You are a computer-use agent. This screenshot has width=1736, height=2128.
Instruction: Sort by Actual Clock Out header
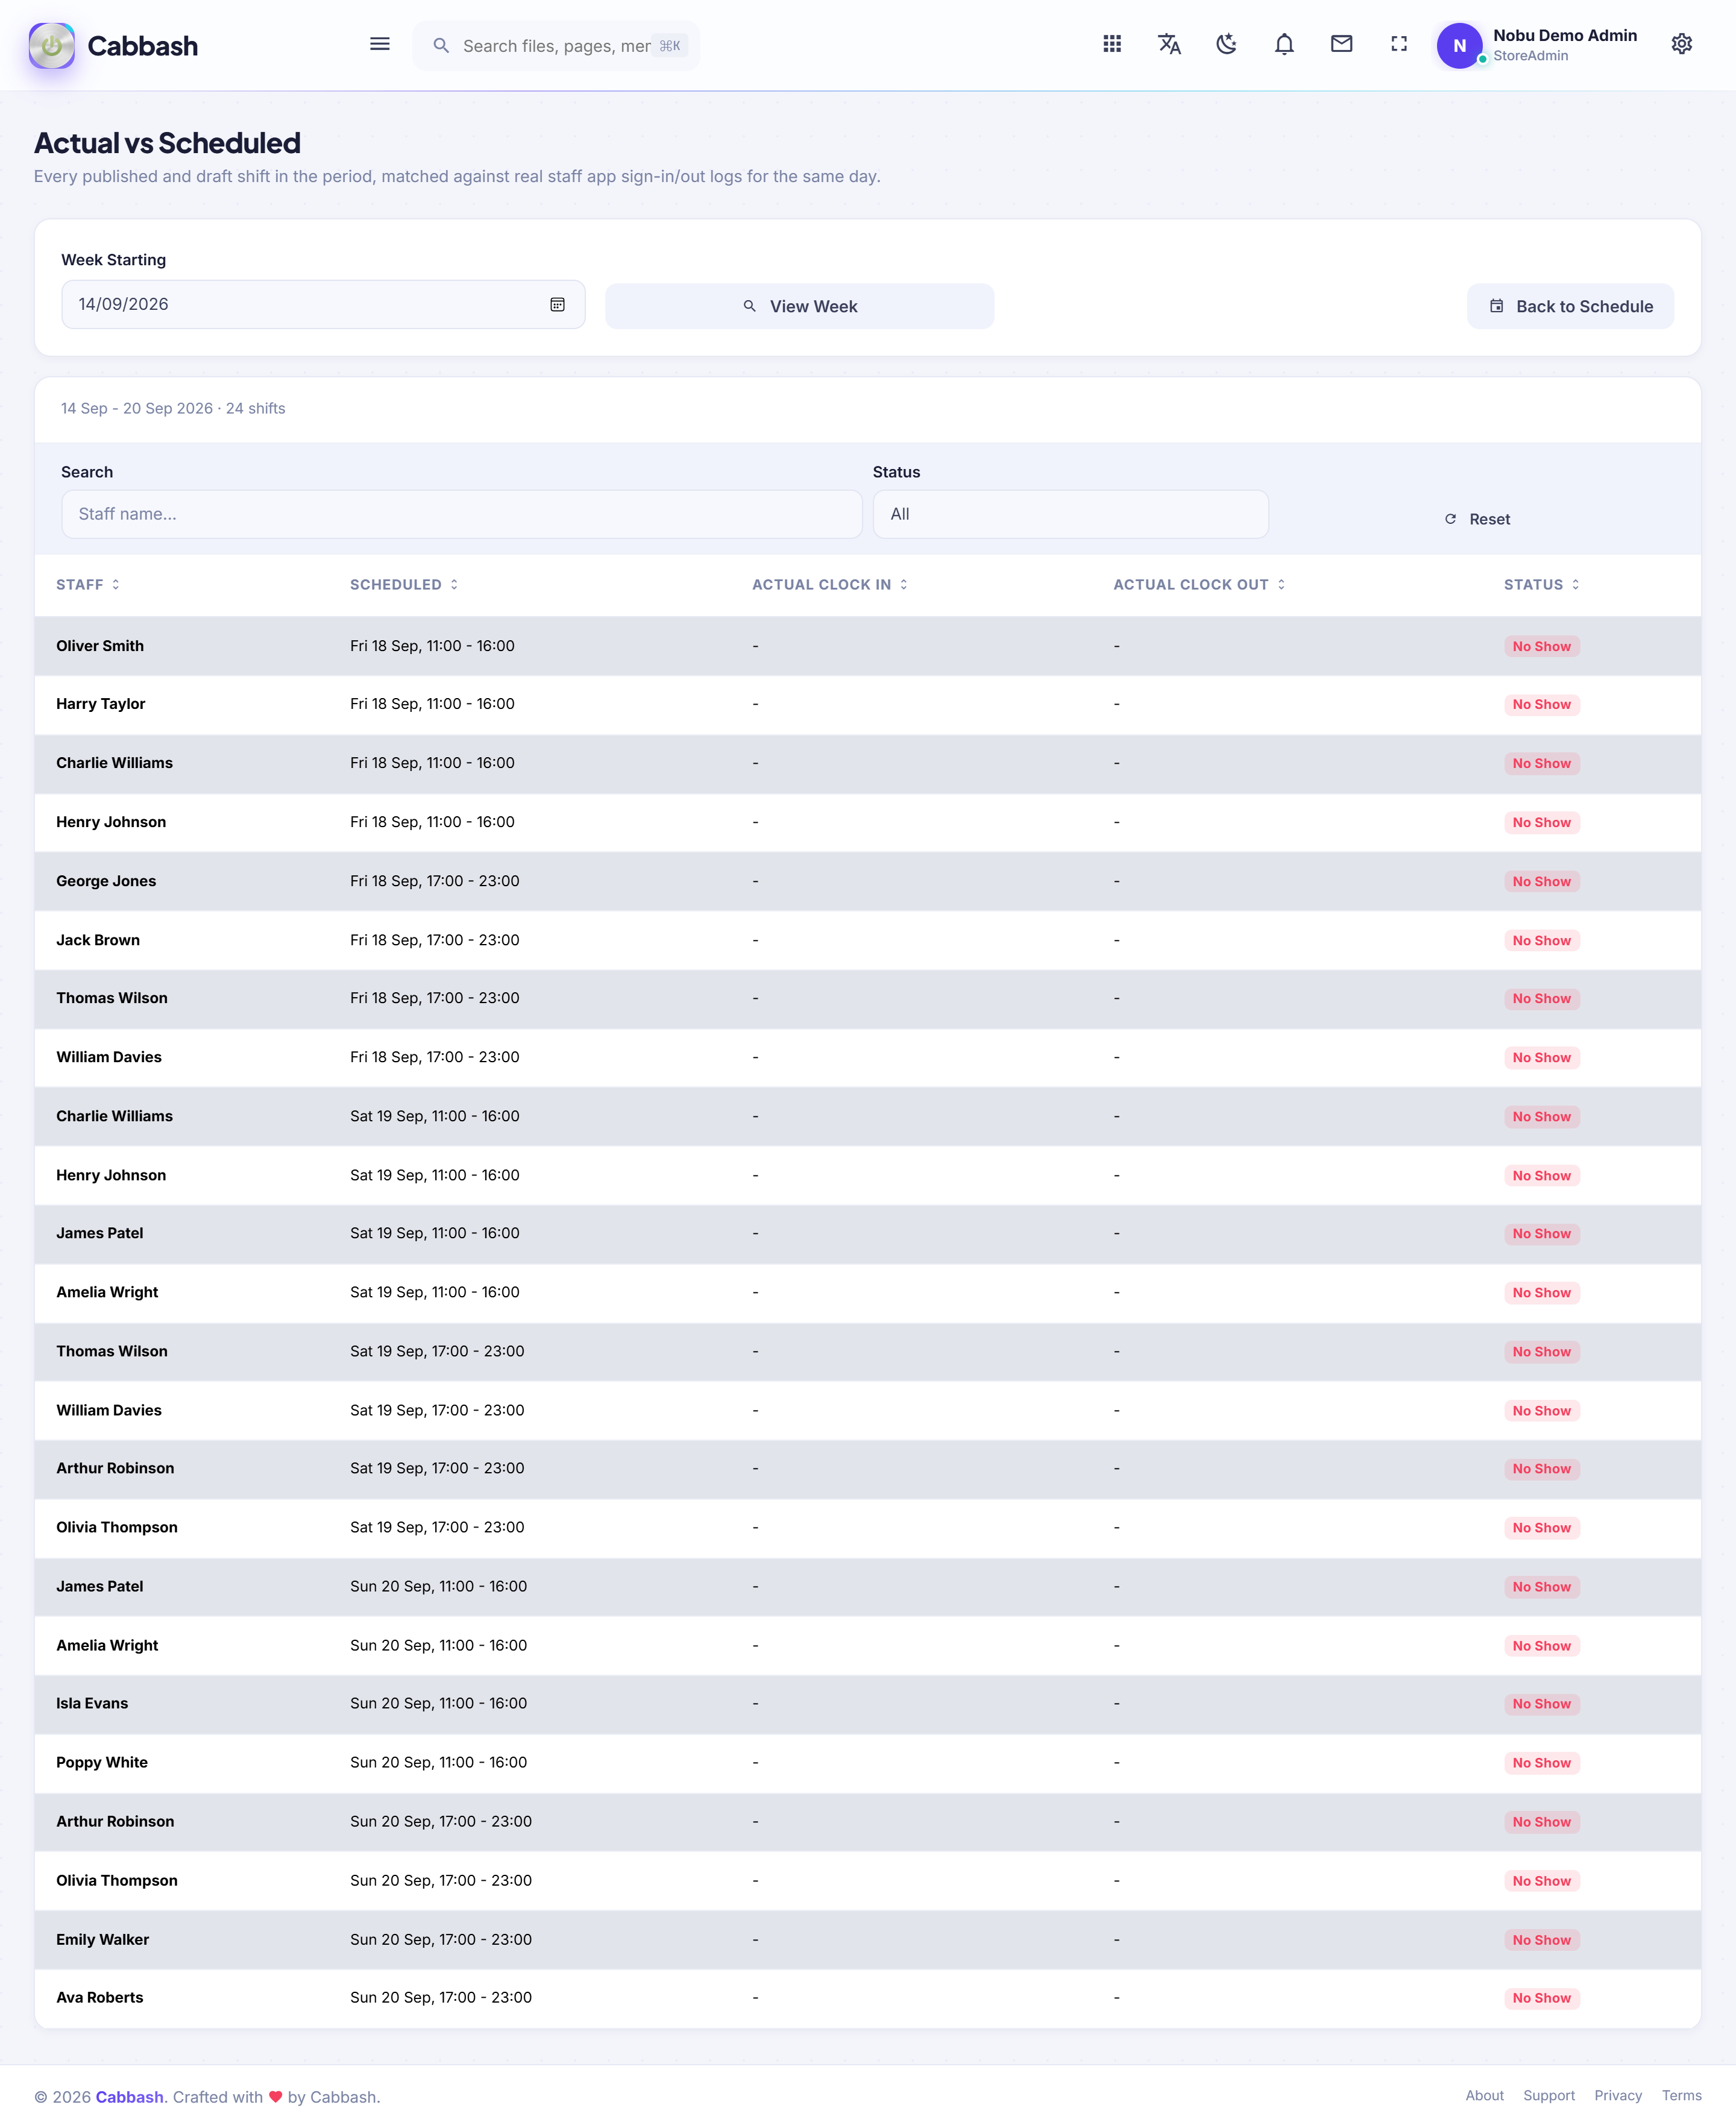[x=1199, y=585]
